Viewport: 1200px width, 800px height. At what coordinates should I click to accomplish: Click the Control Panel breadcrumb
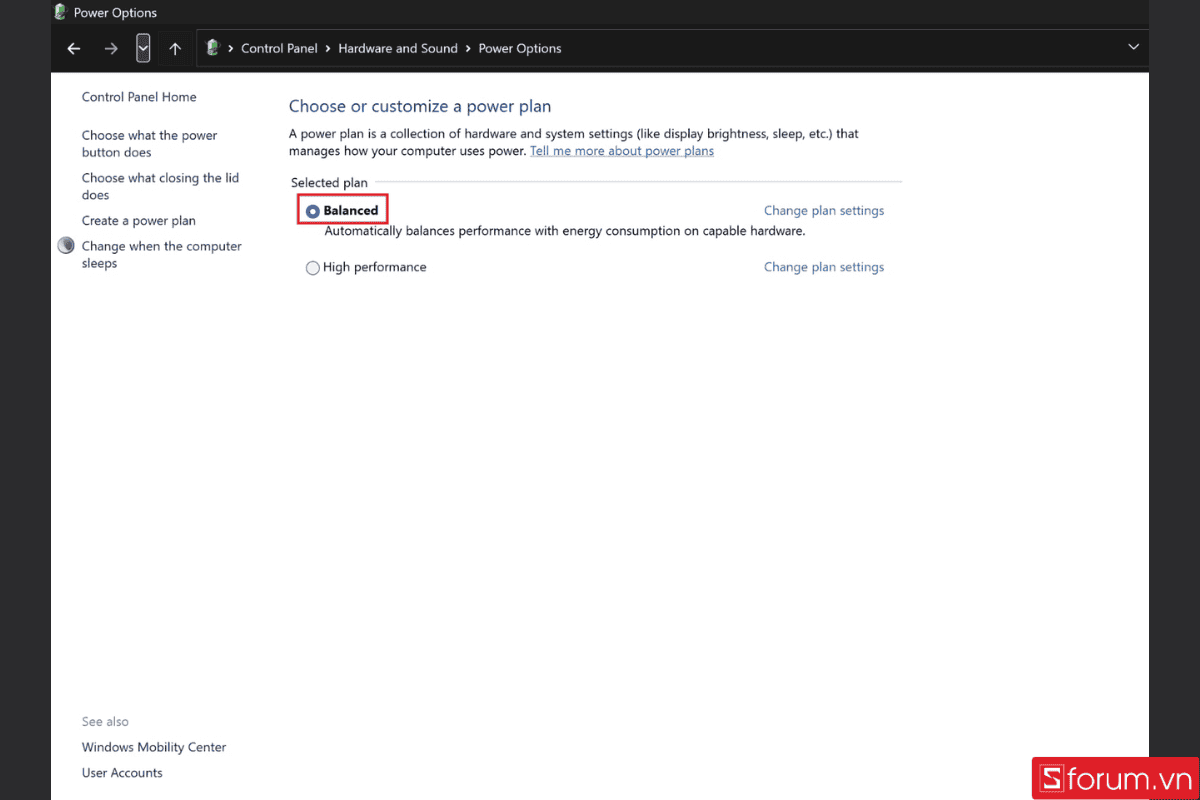279,48
